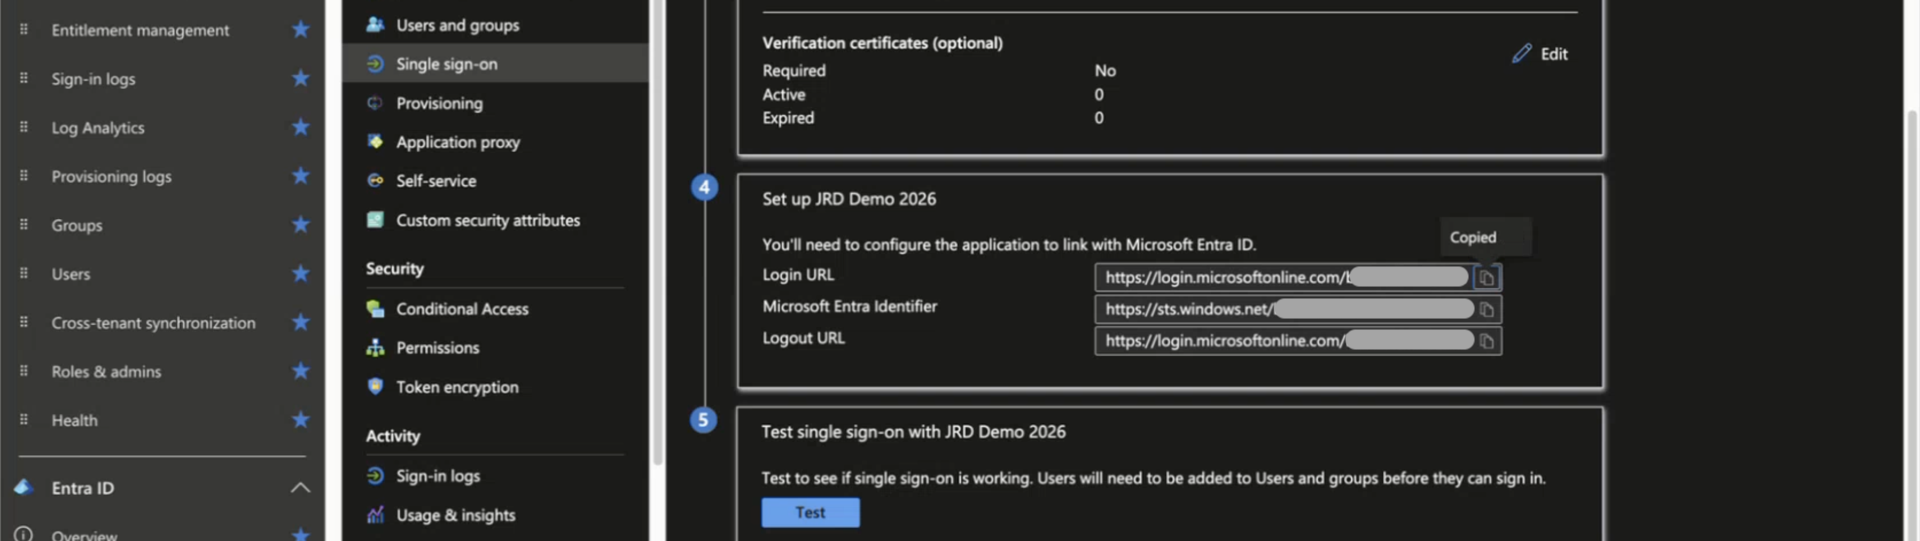Toggle the Provisioning logs favorite star

[x=300, y=176]
